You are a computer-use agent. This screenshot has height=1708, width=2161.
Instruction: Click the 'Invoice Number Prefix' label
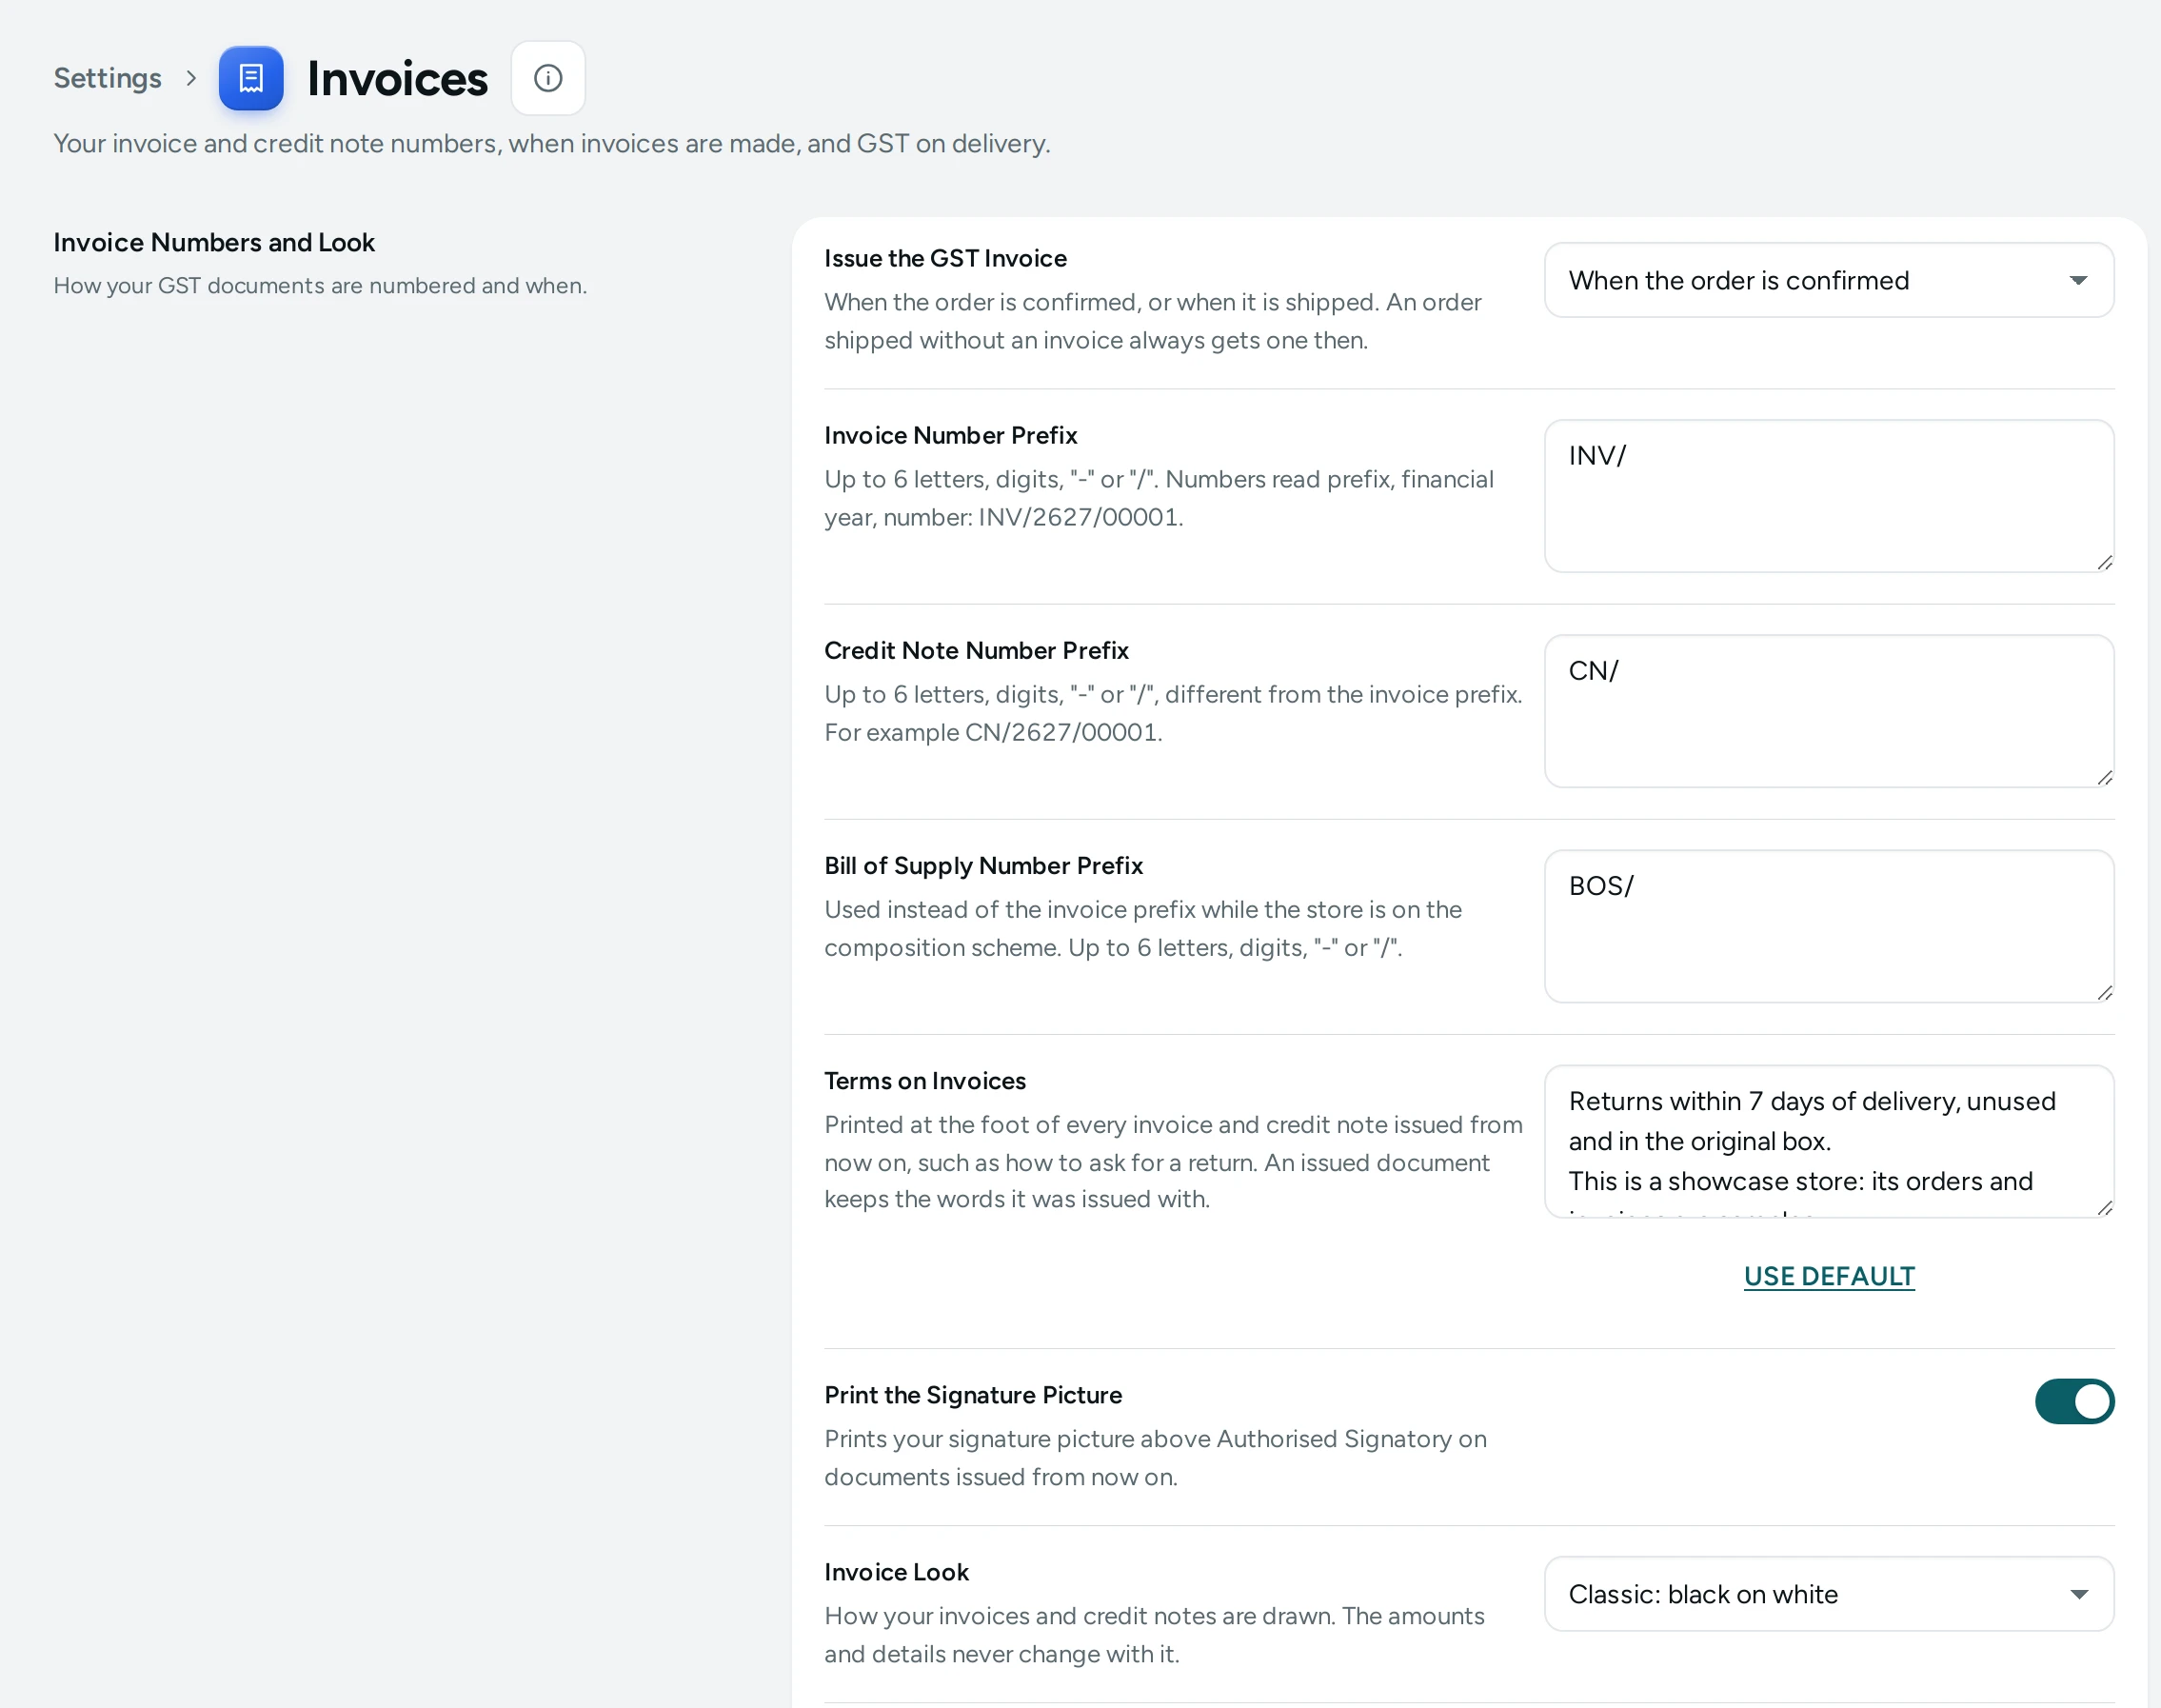pos(950,435)
